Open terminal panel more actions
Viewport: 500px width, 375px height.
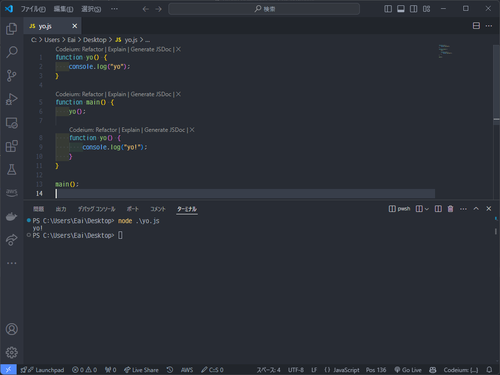463,209
